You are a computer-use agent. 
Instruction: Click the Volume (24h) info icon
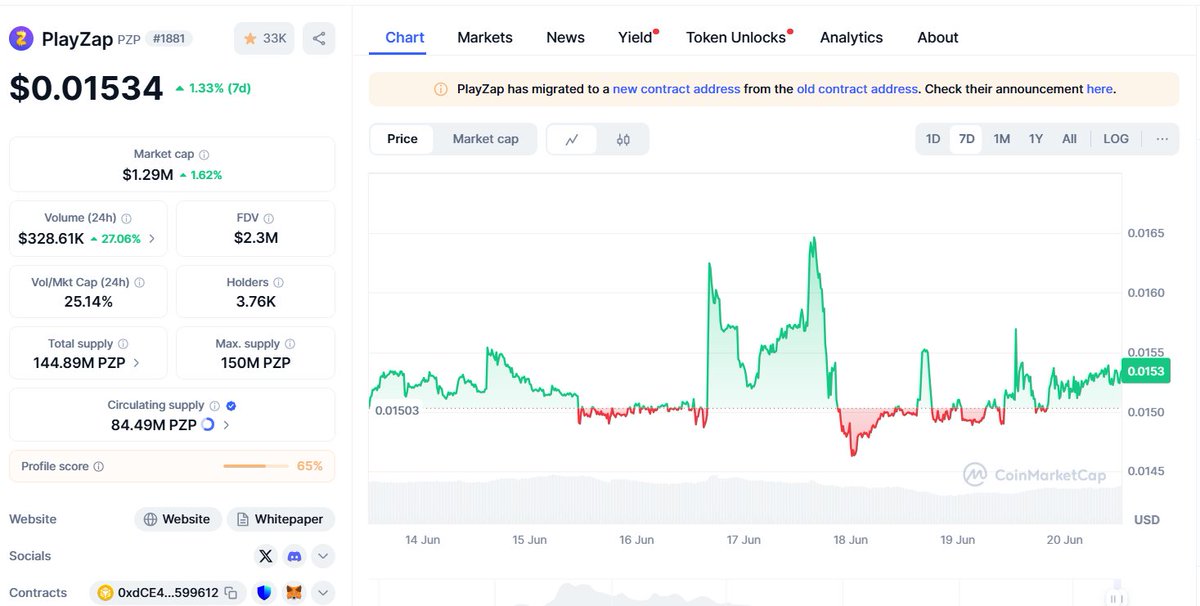point(126,218)
